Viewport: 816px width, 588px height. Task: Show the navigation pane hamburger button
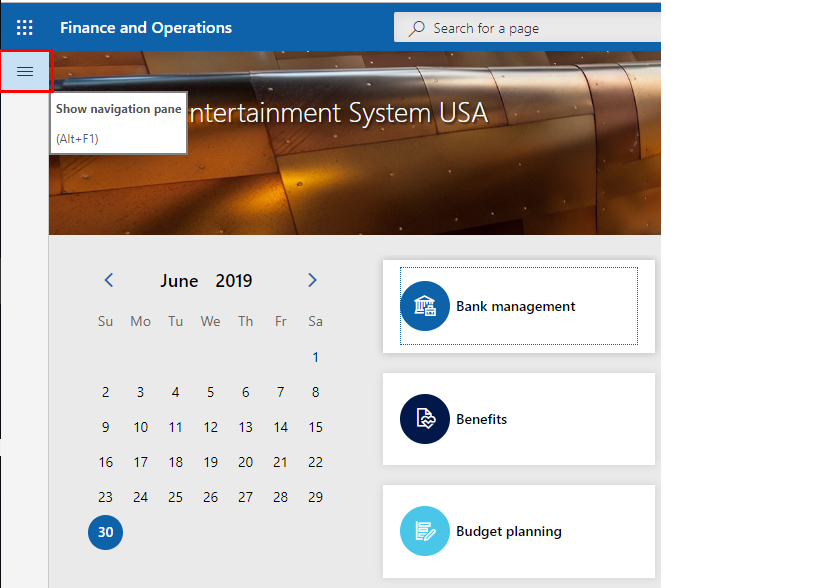coord(25,71)
